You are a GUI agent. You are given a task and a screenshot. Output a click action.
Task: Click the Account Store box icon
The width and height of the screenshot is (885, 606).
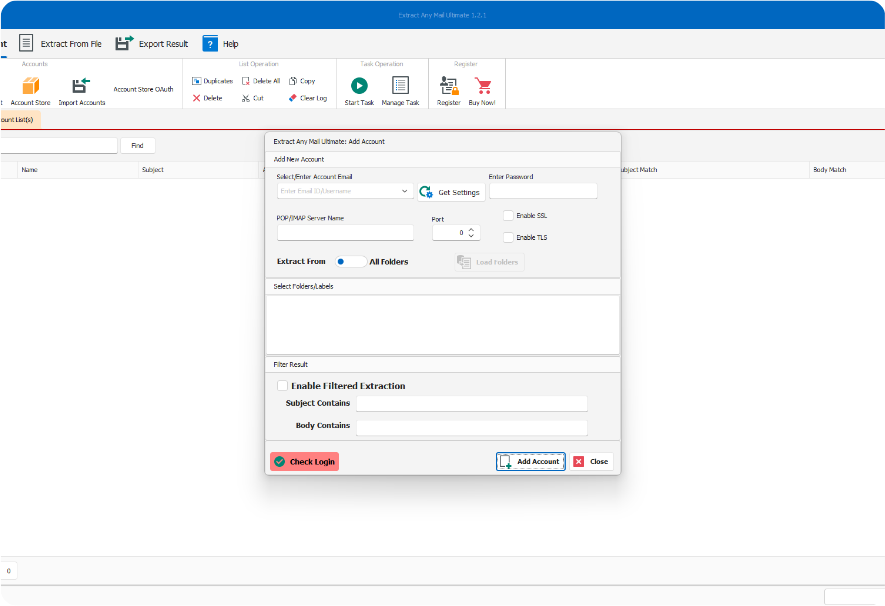[30, 86]
